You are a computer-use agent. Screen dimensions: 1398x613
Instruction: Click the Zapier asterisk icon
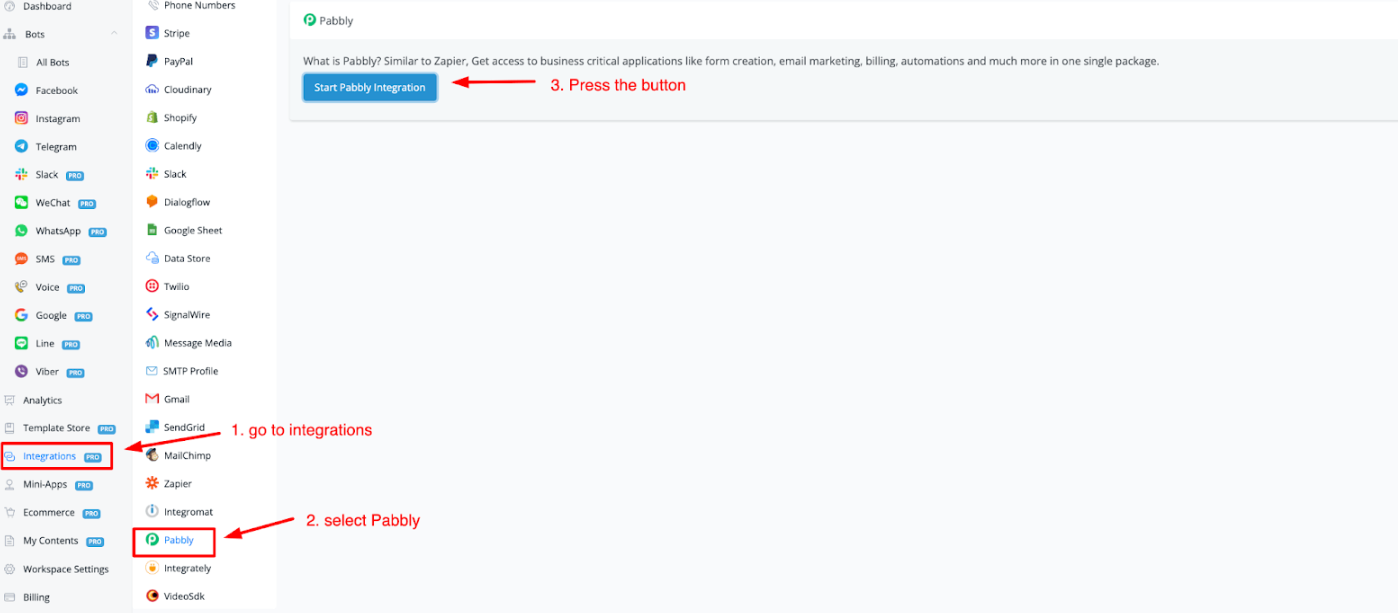[x=152, y=483]
